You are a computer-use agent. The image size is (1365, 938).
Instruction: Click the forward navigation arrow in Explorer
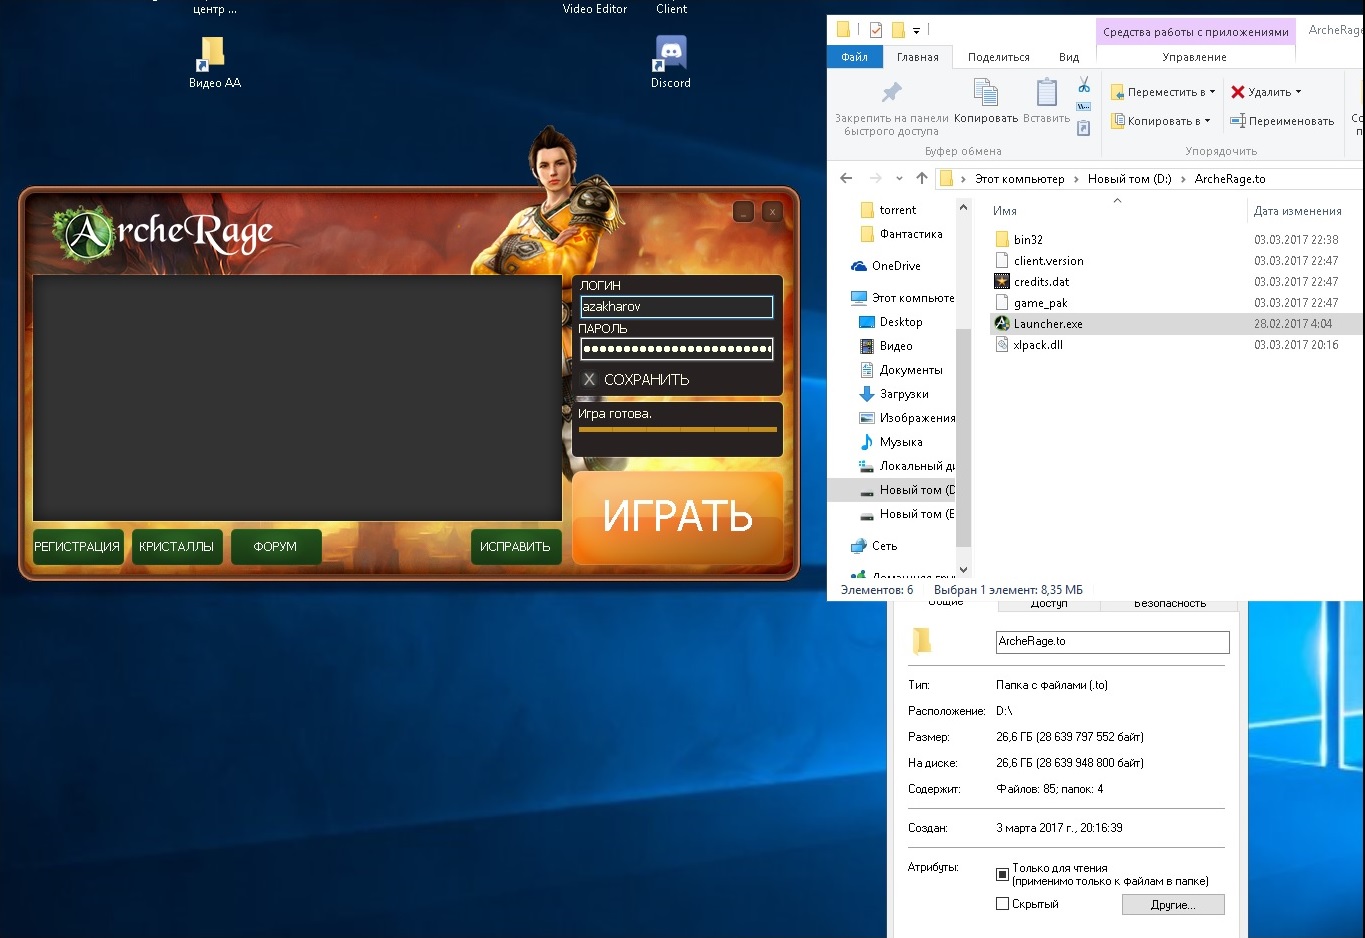pos(876,178)
